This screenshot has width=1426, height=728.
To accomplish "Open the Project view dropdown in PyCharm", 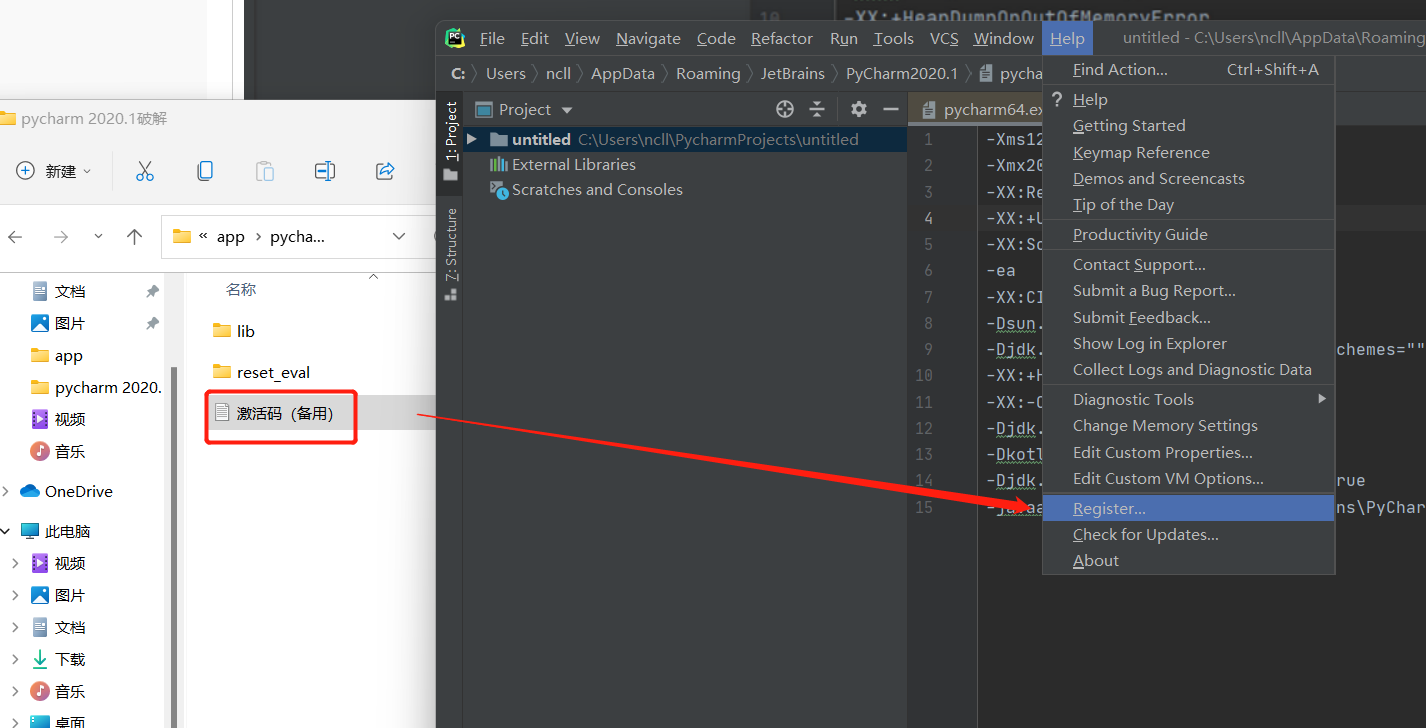I will [567, 110].
